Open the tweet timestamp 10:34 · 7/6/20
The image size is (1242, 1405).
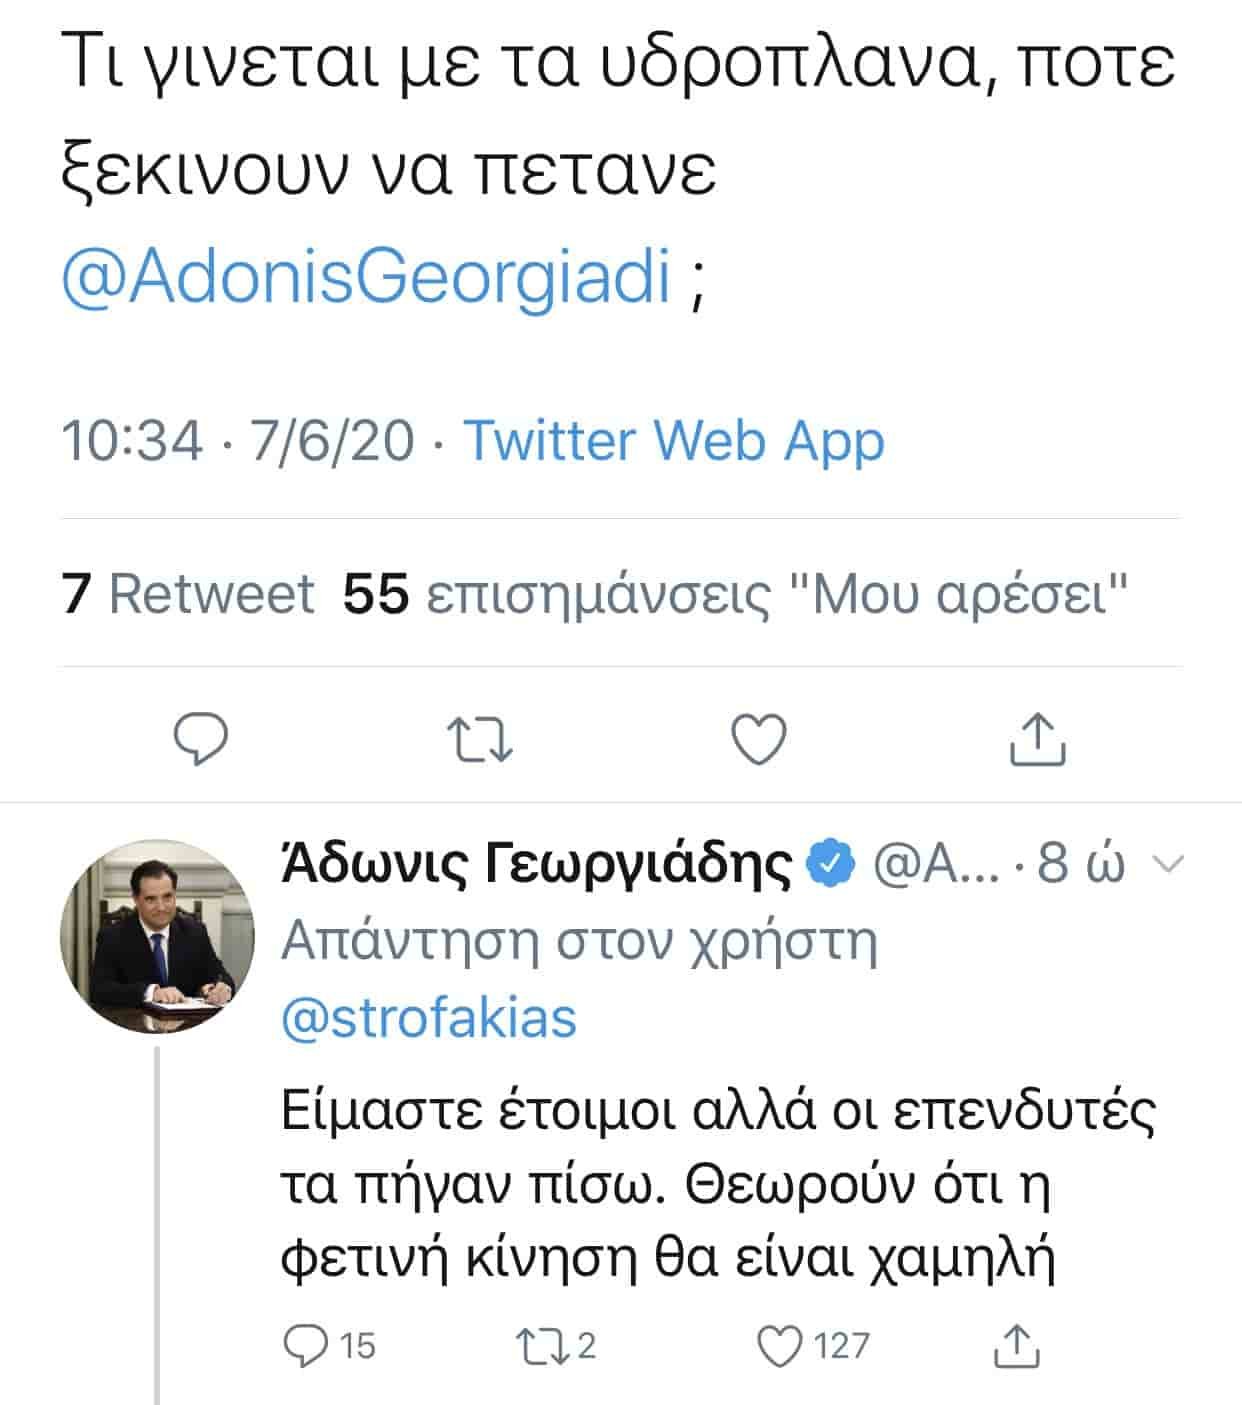point(238,440)
